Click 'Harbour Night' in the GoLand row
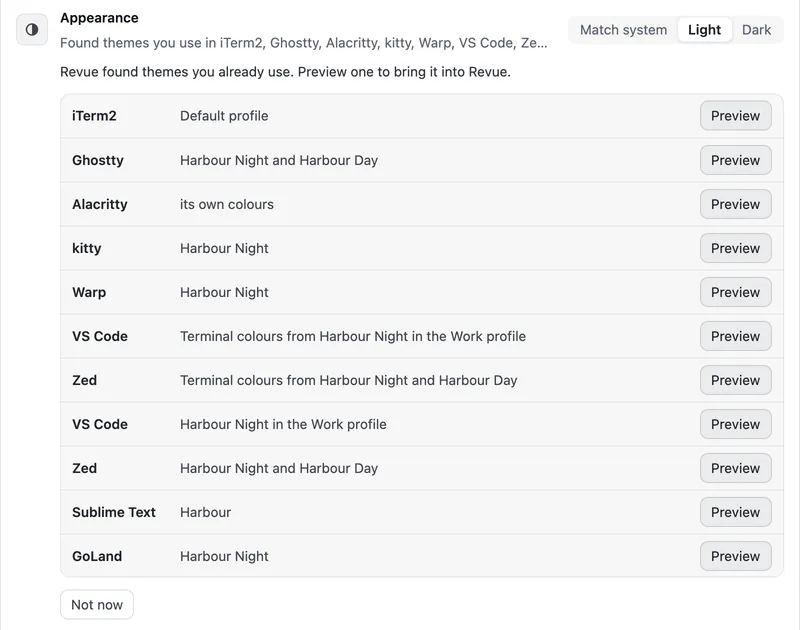 pos(224,556)
